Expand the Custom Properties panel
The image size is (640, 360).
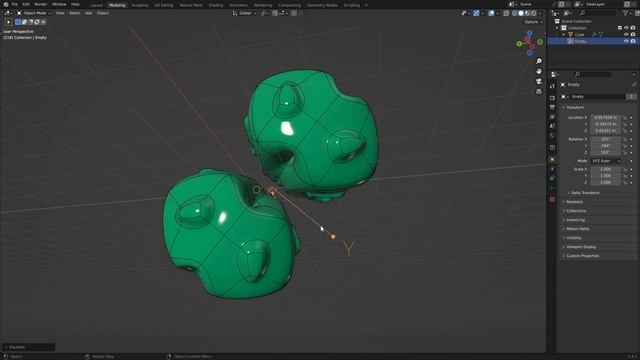coord(581,256)
